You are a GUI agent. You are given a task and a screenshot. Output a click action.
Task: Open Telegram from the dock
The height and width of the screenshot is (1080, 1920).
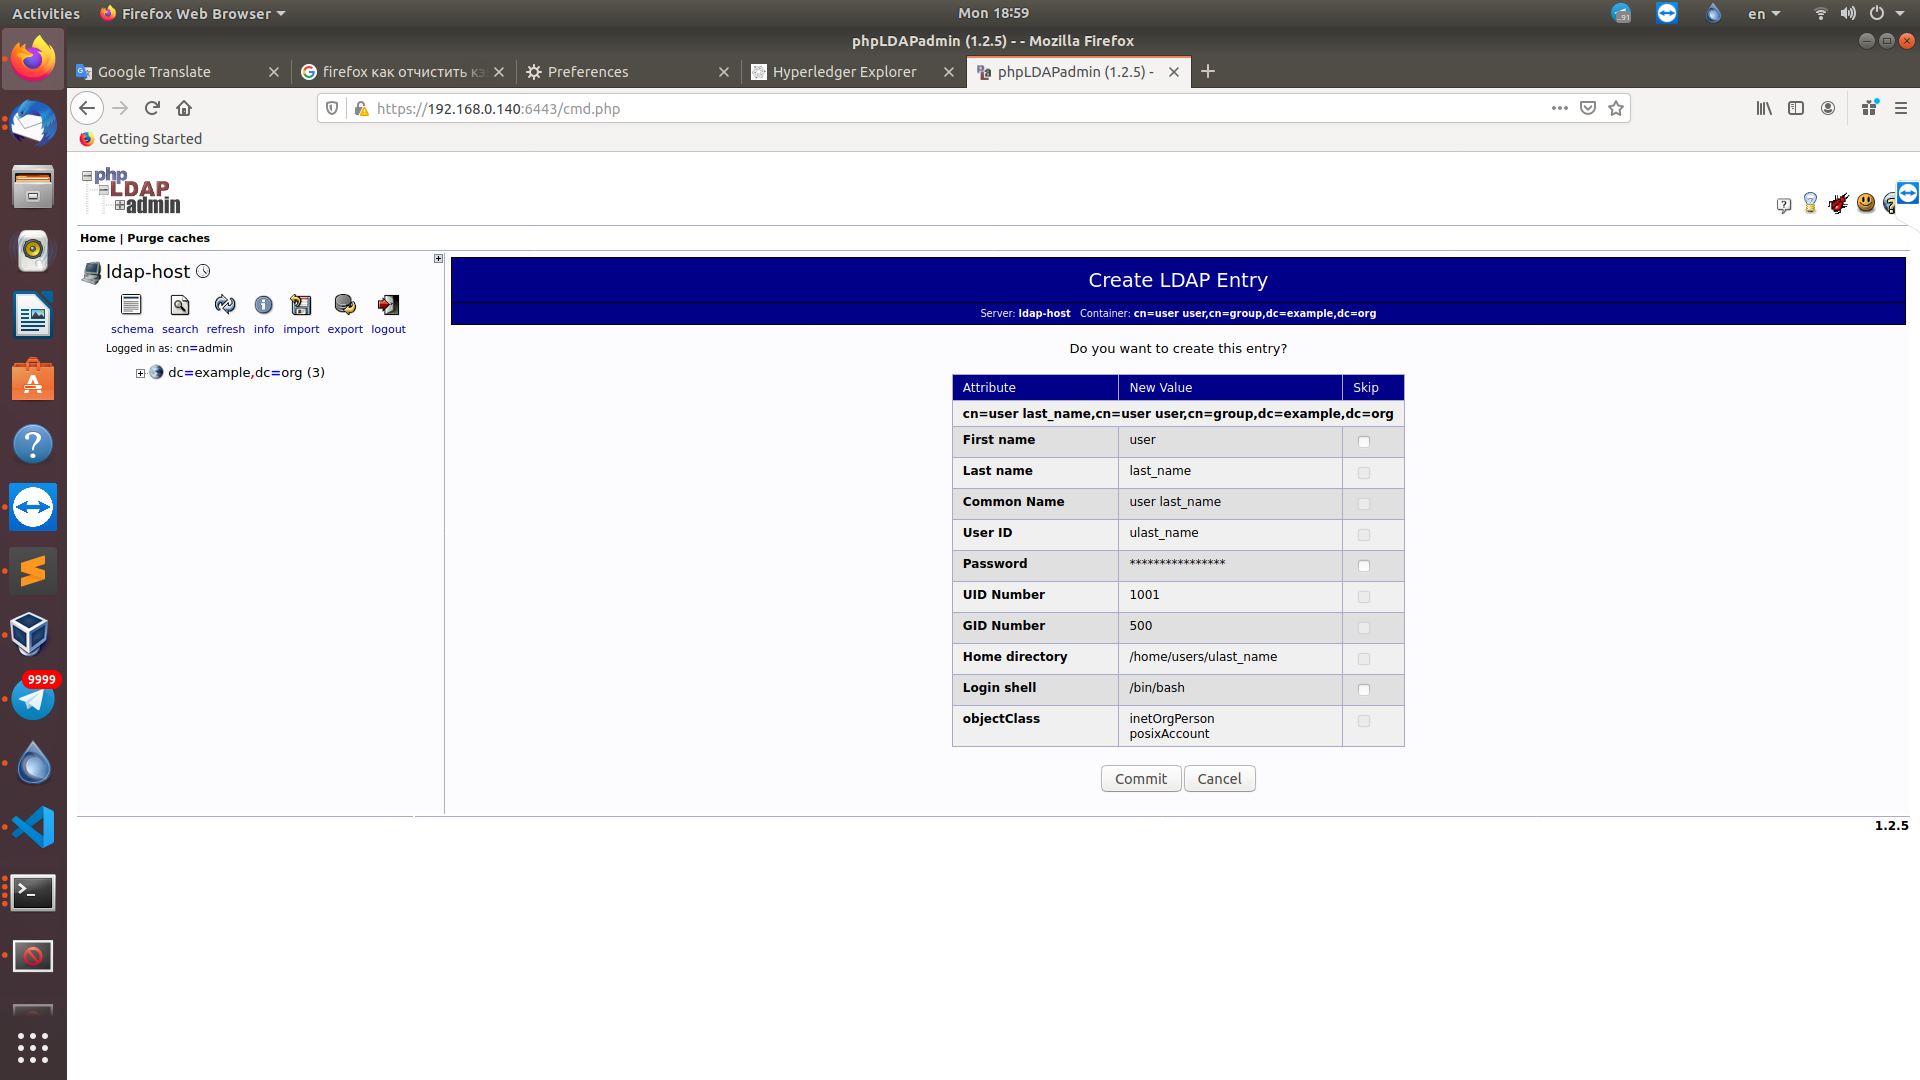point(33,699)
